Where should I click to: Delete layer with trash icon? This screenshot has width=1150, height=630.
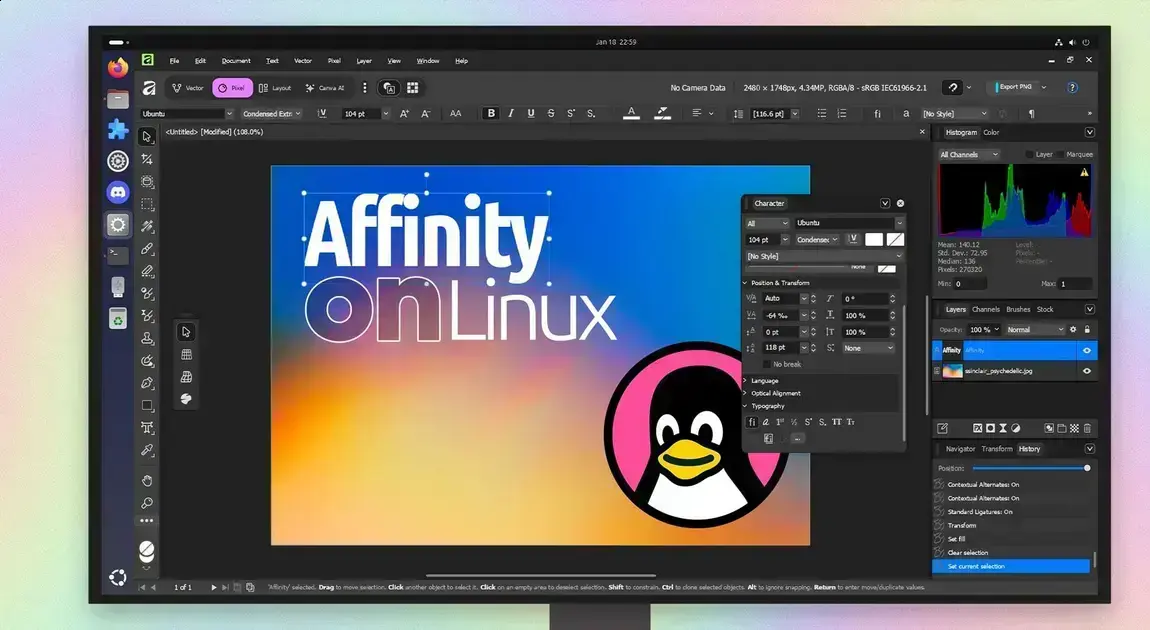[1087, 428]
